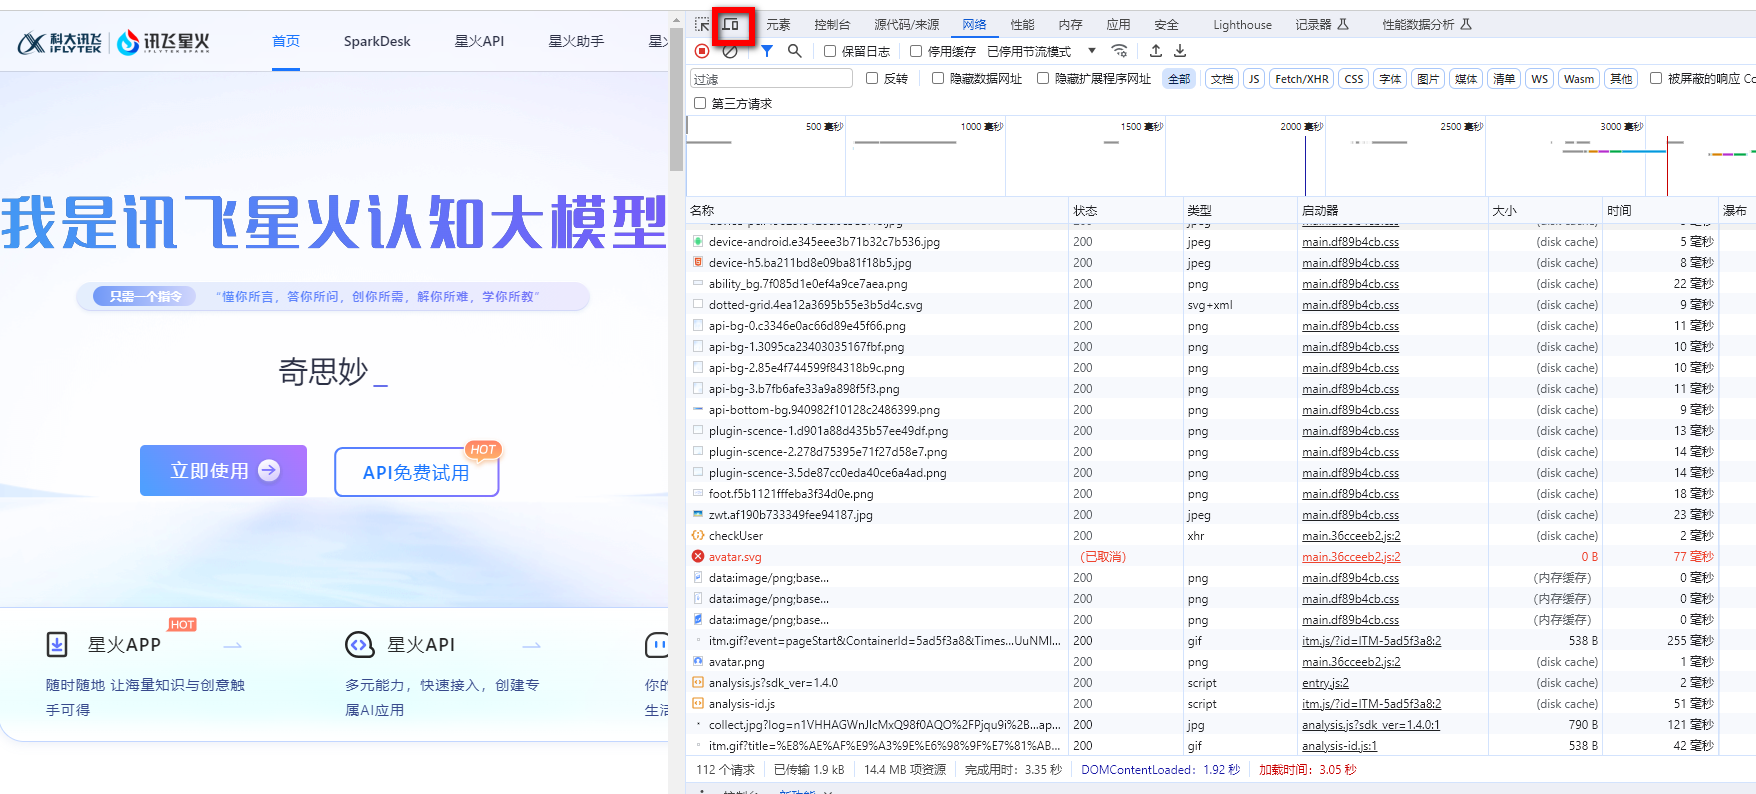Click the 星火APP download icon
The height and width of the screenshot is (794, 1756).
click(57, 644)
